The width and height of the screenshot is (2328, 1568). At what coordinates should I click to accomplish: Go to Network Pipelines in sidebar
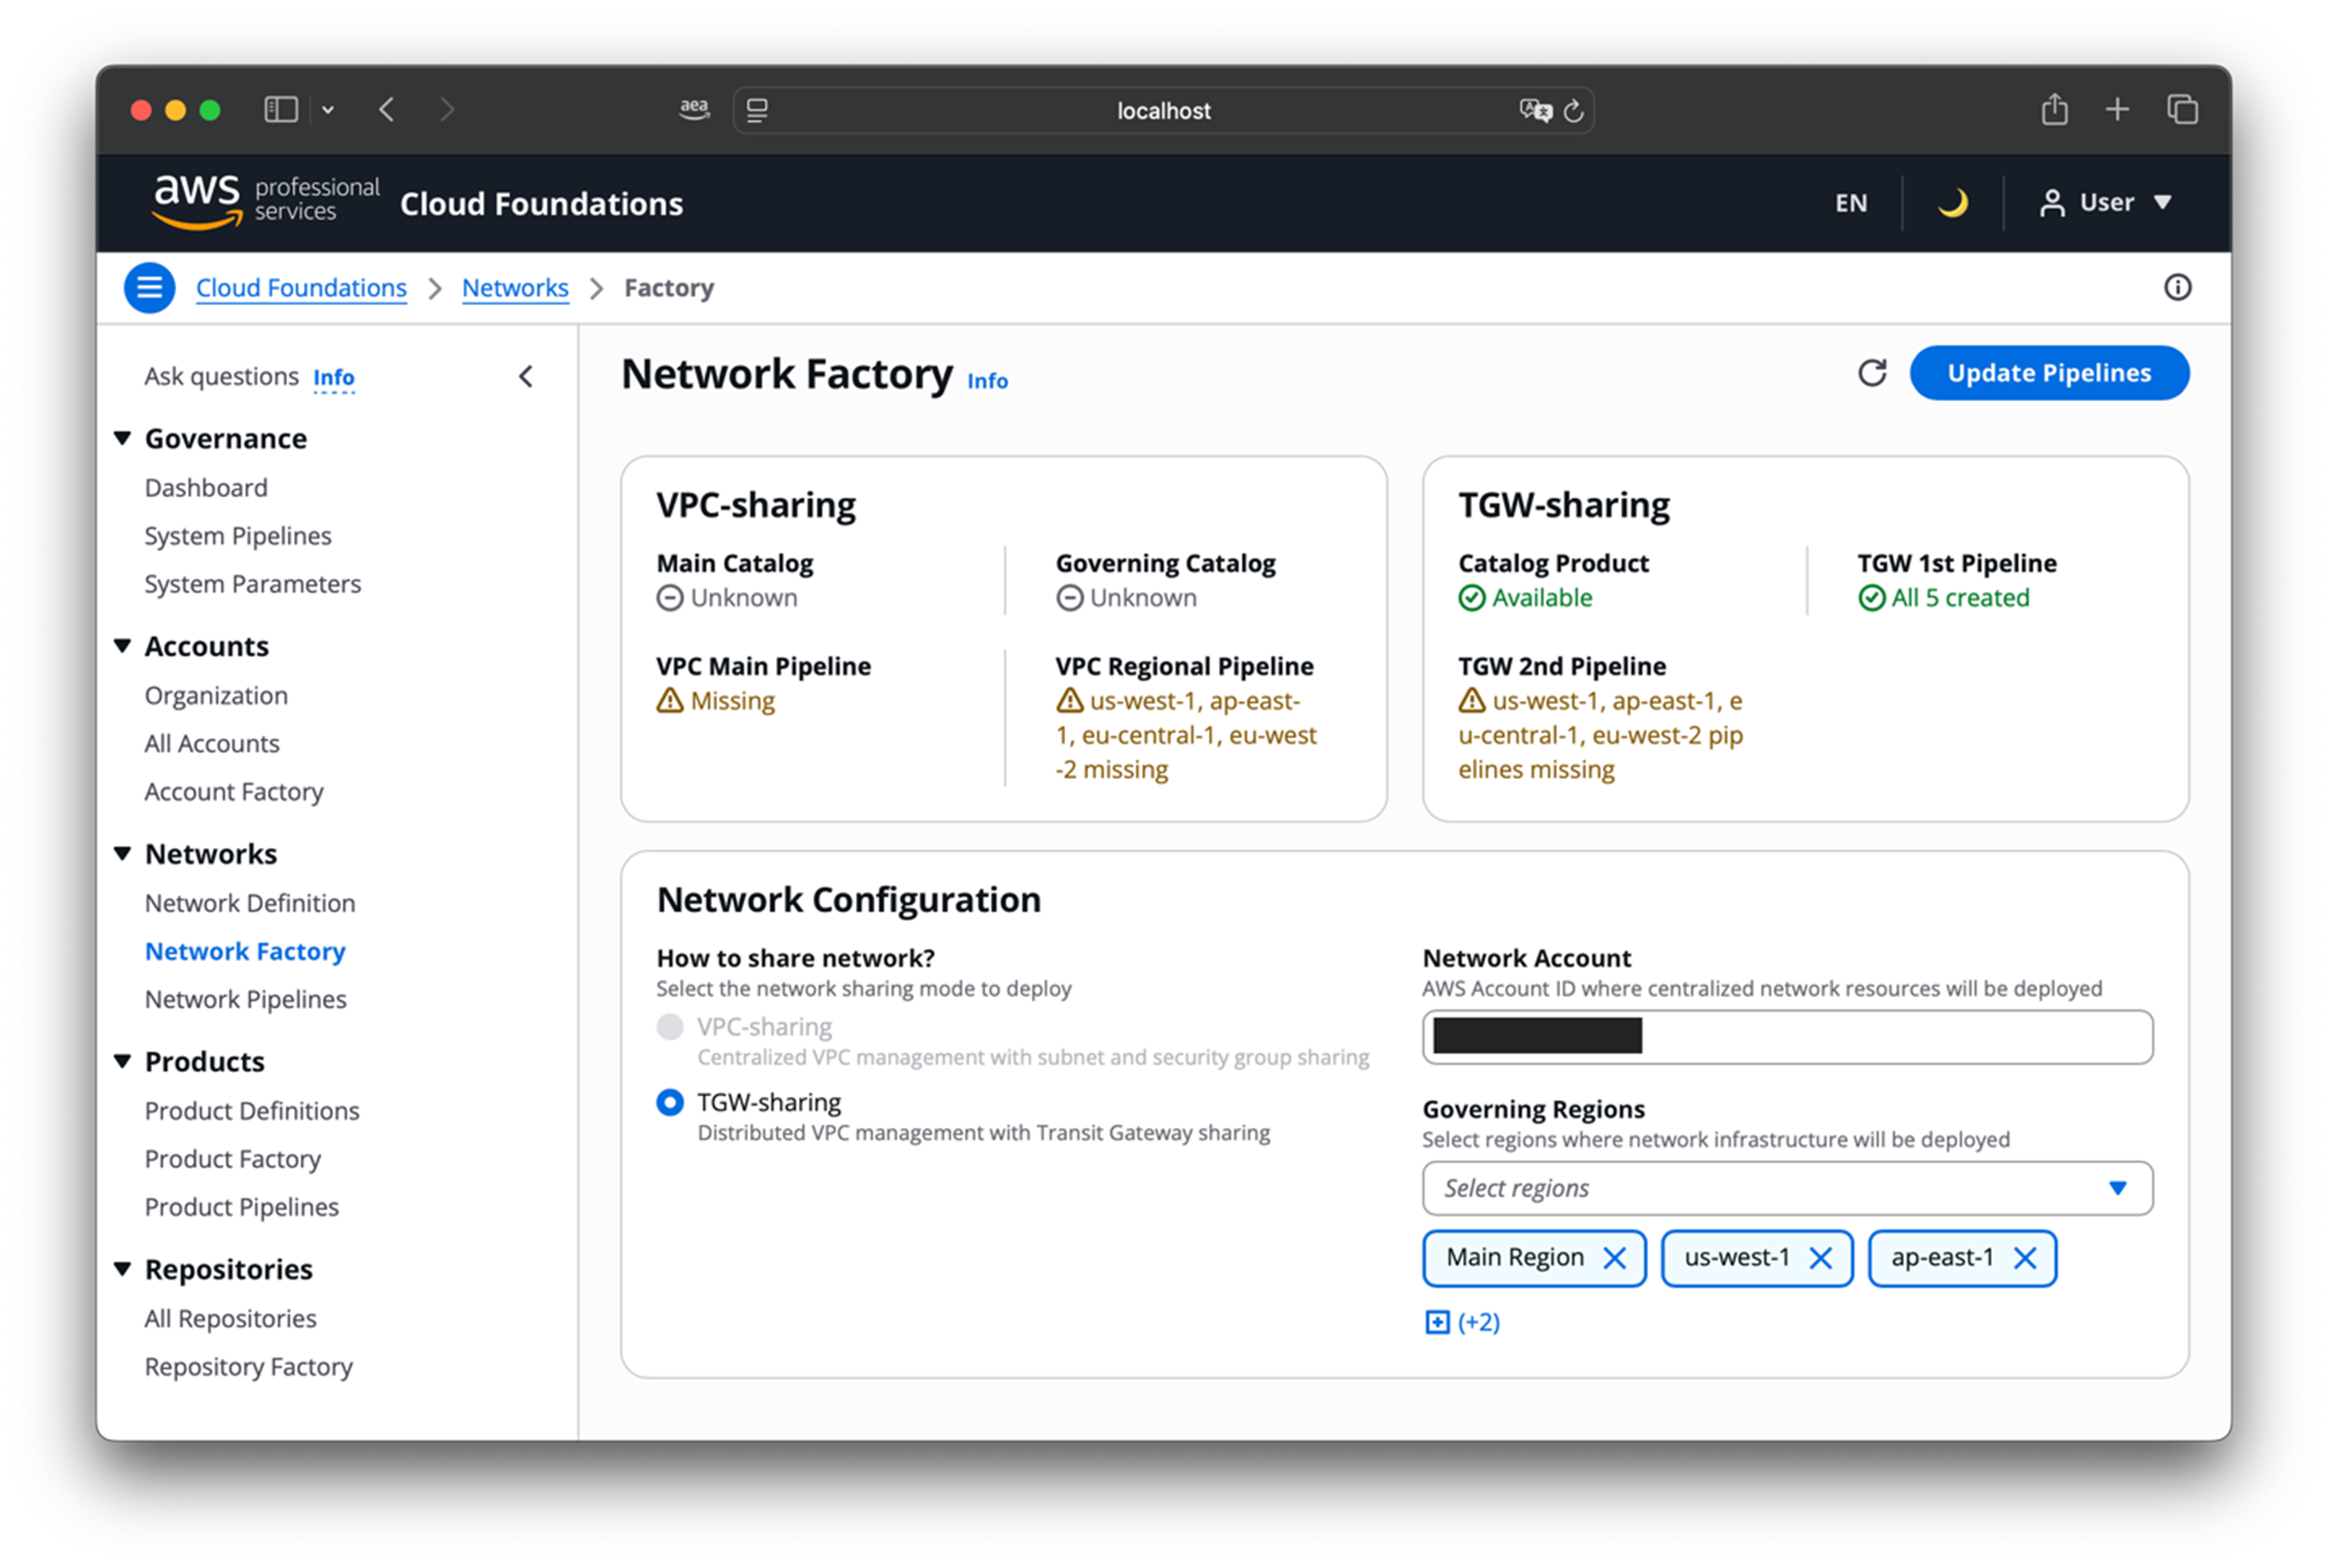pos(246,999)
